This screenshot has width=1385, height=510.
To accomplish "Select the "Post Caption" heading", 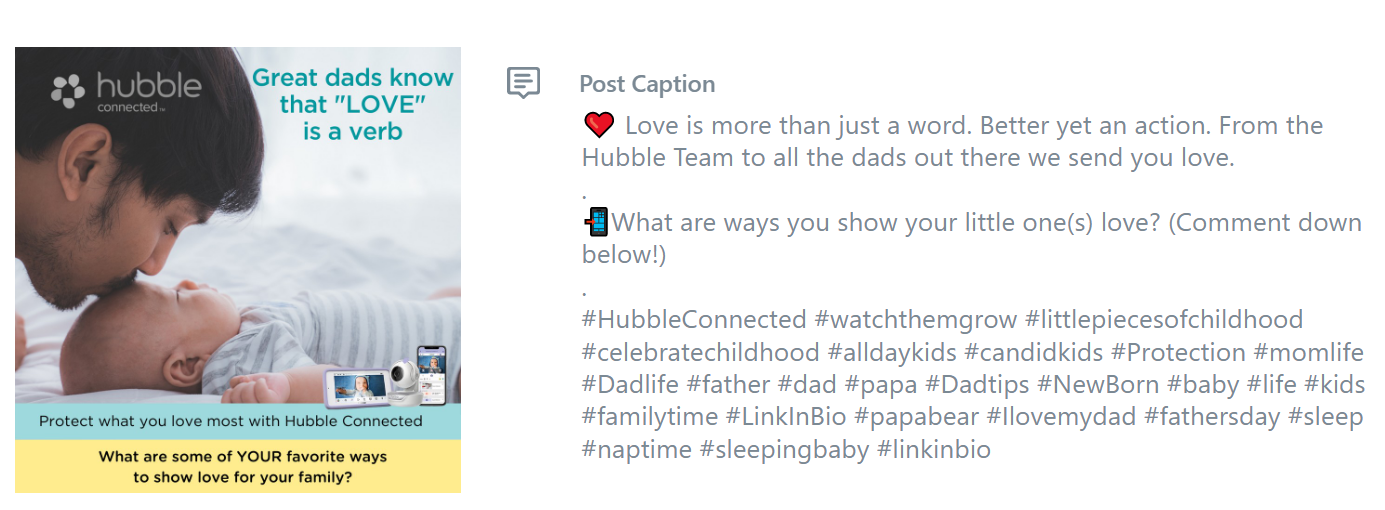I will pos(647,84).
